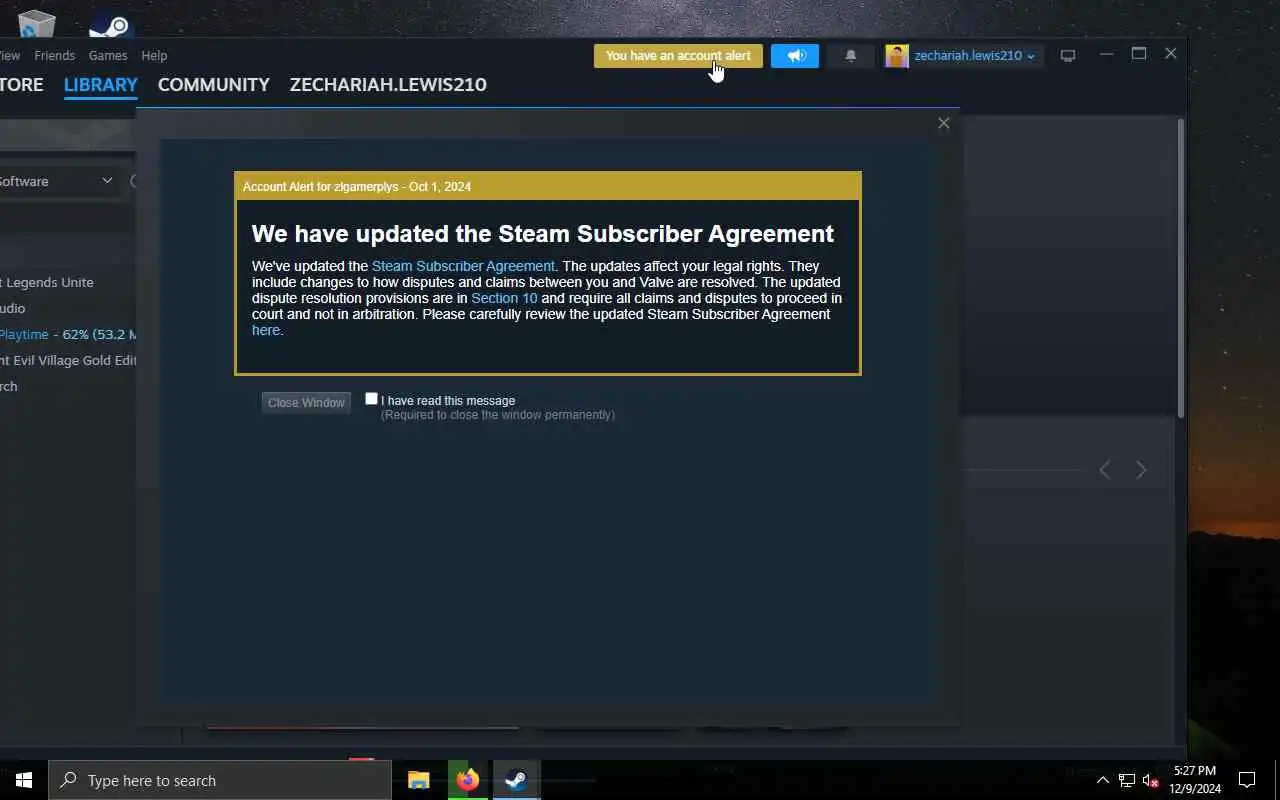
Task: Open the STORE tab
Action: point(21,85)
